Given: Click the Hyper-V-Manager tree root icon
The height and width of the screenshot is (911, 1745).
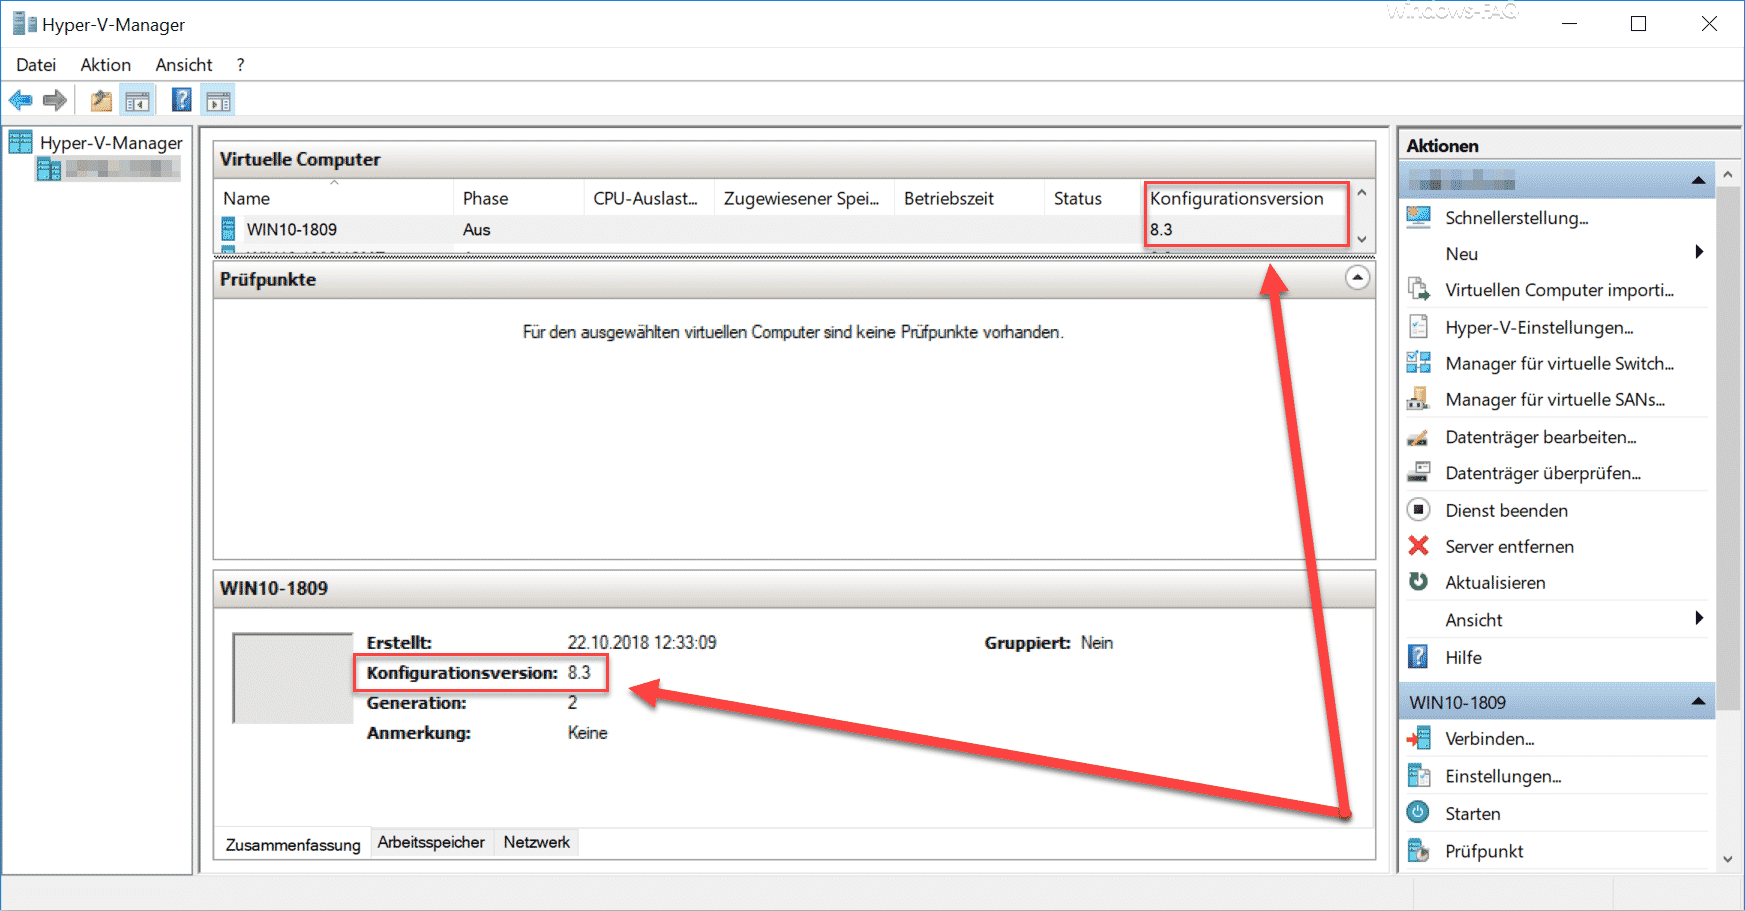Looking at the screenshot, I should pos(20,142).
